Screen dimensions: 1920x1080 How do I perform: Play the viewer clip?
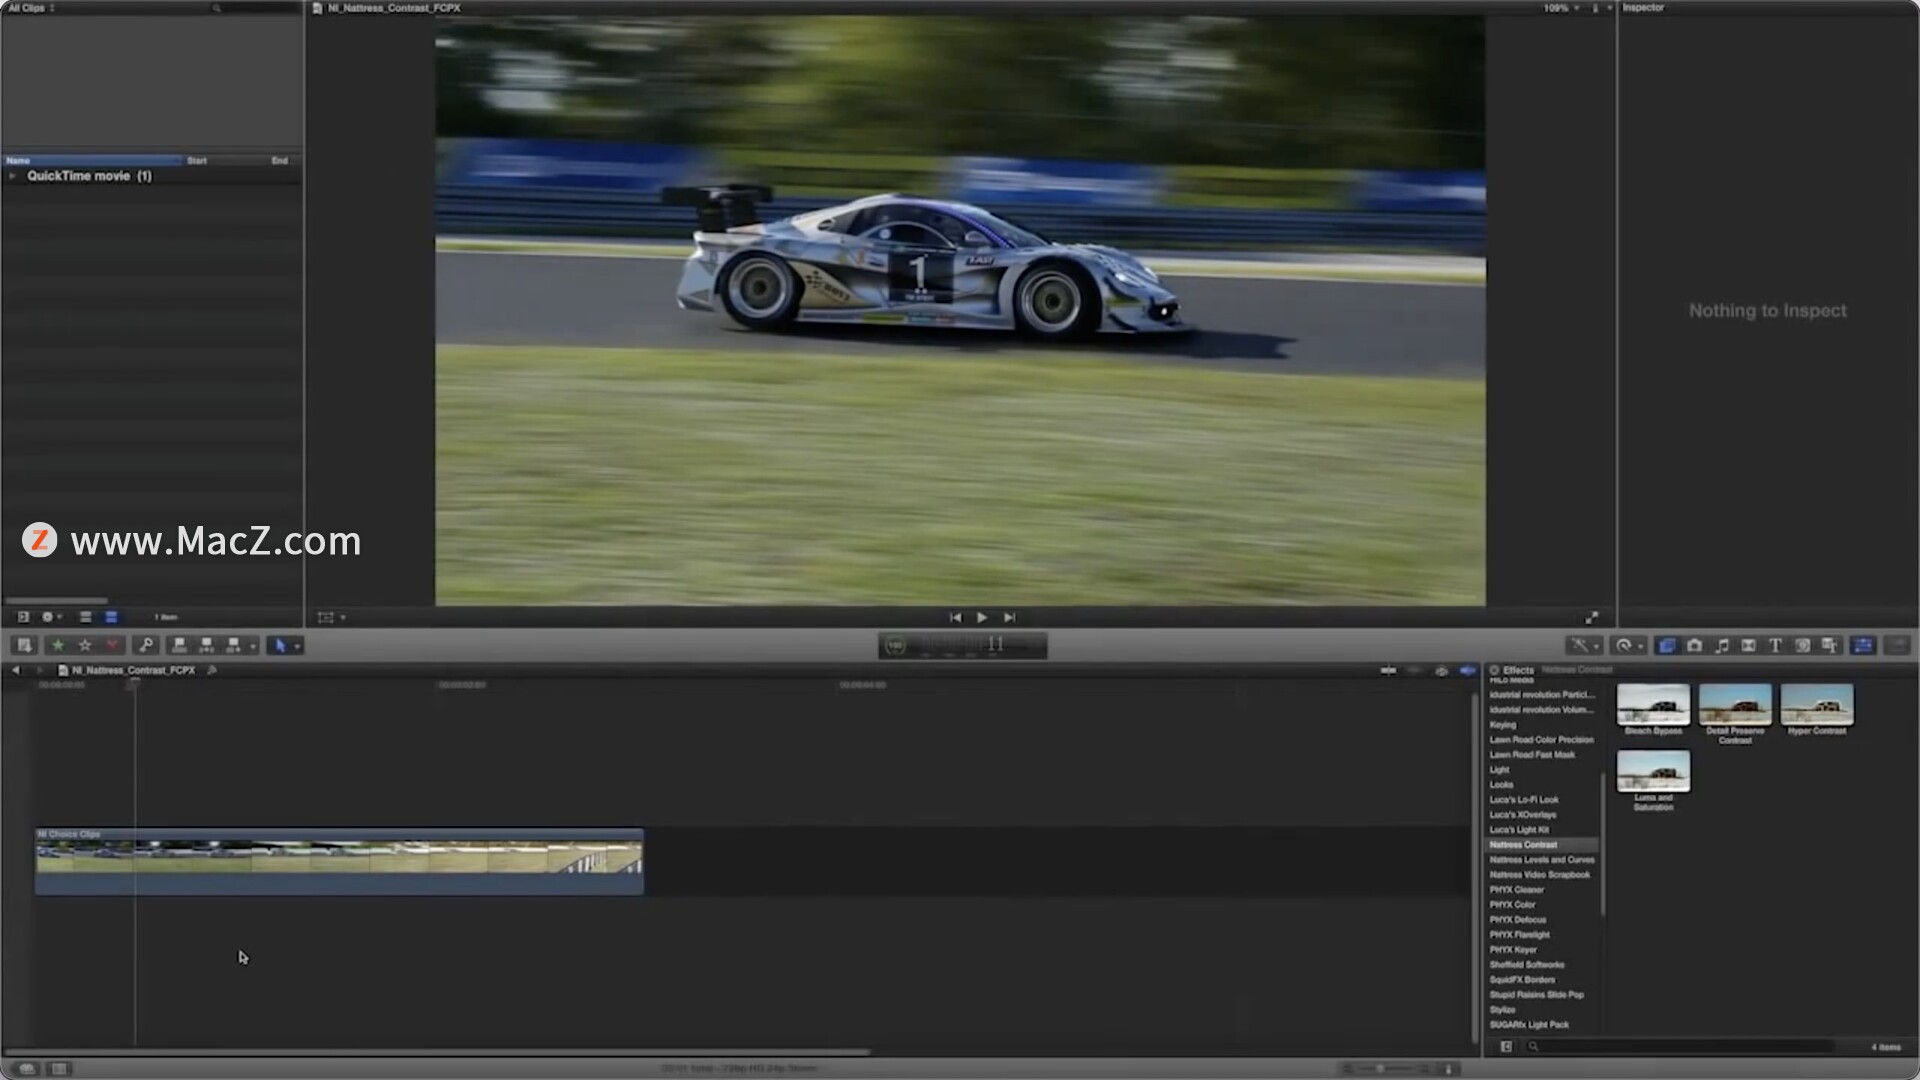point(982,618)
